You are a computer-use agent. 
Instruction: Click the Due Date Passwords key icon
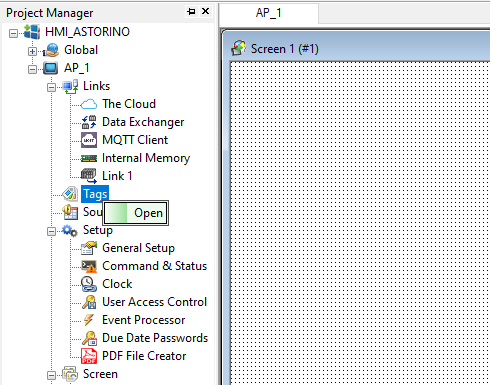(x=89, y=338)
